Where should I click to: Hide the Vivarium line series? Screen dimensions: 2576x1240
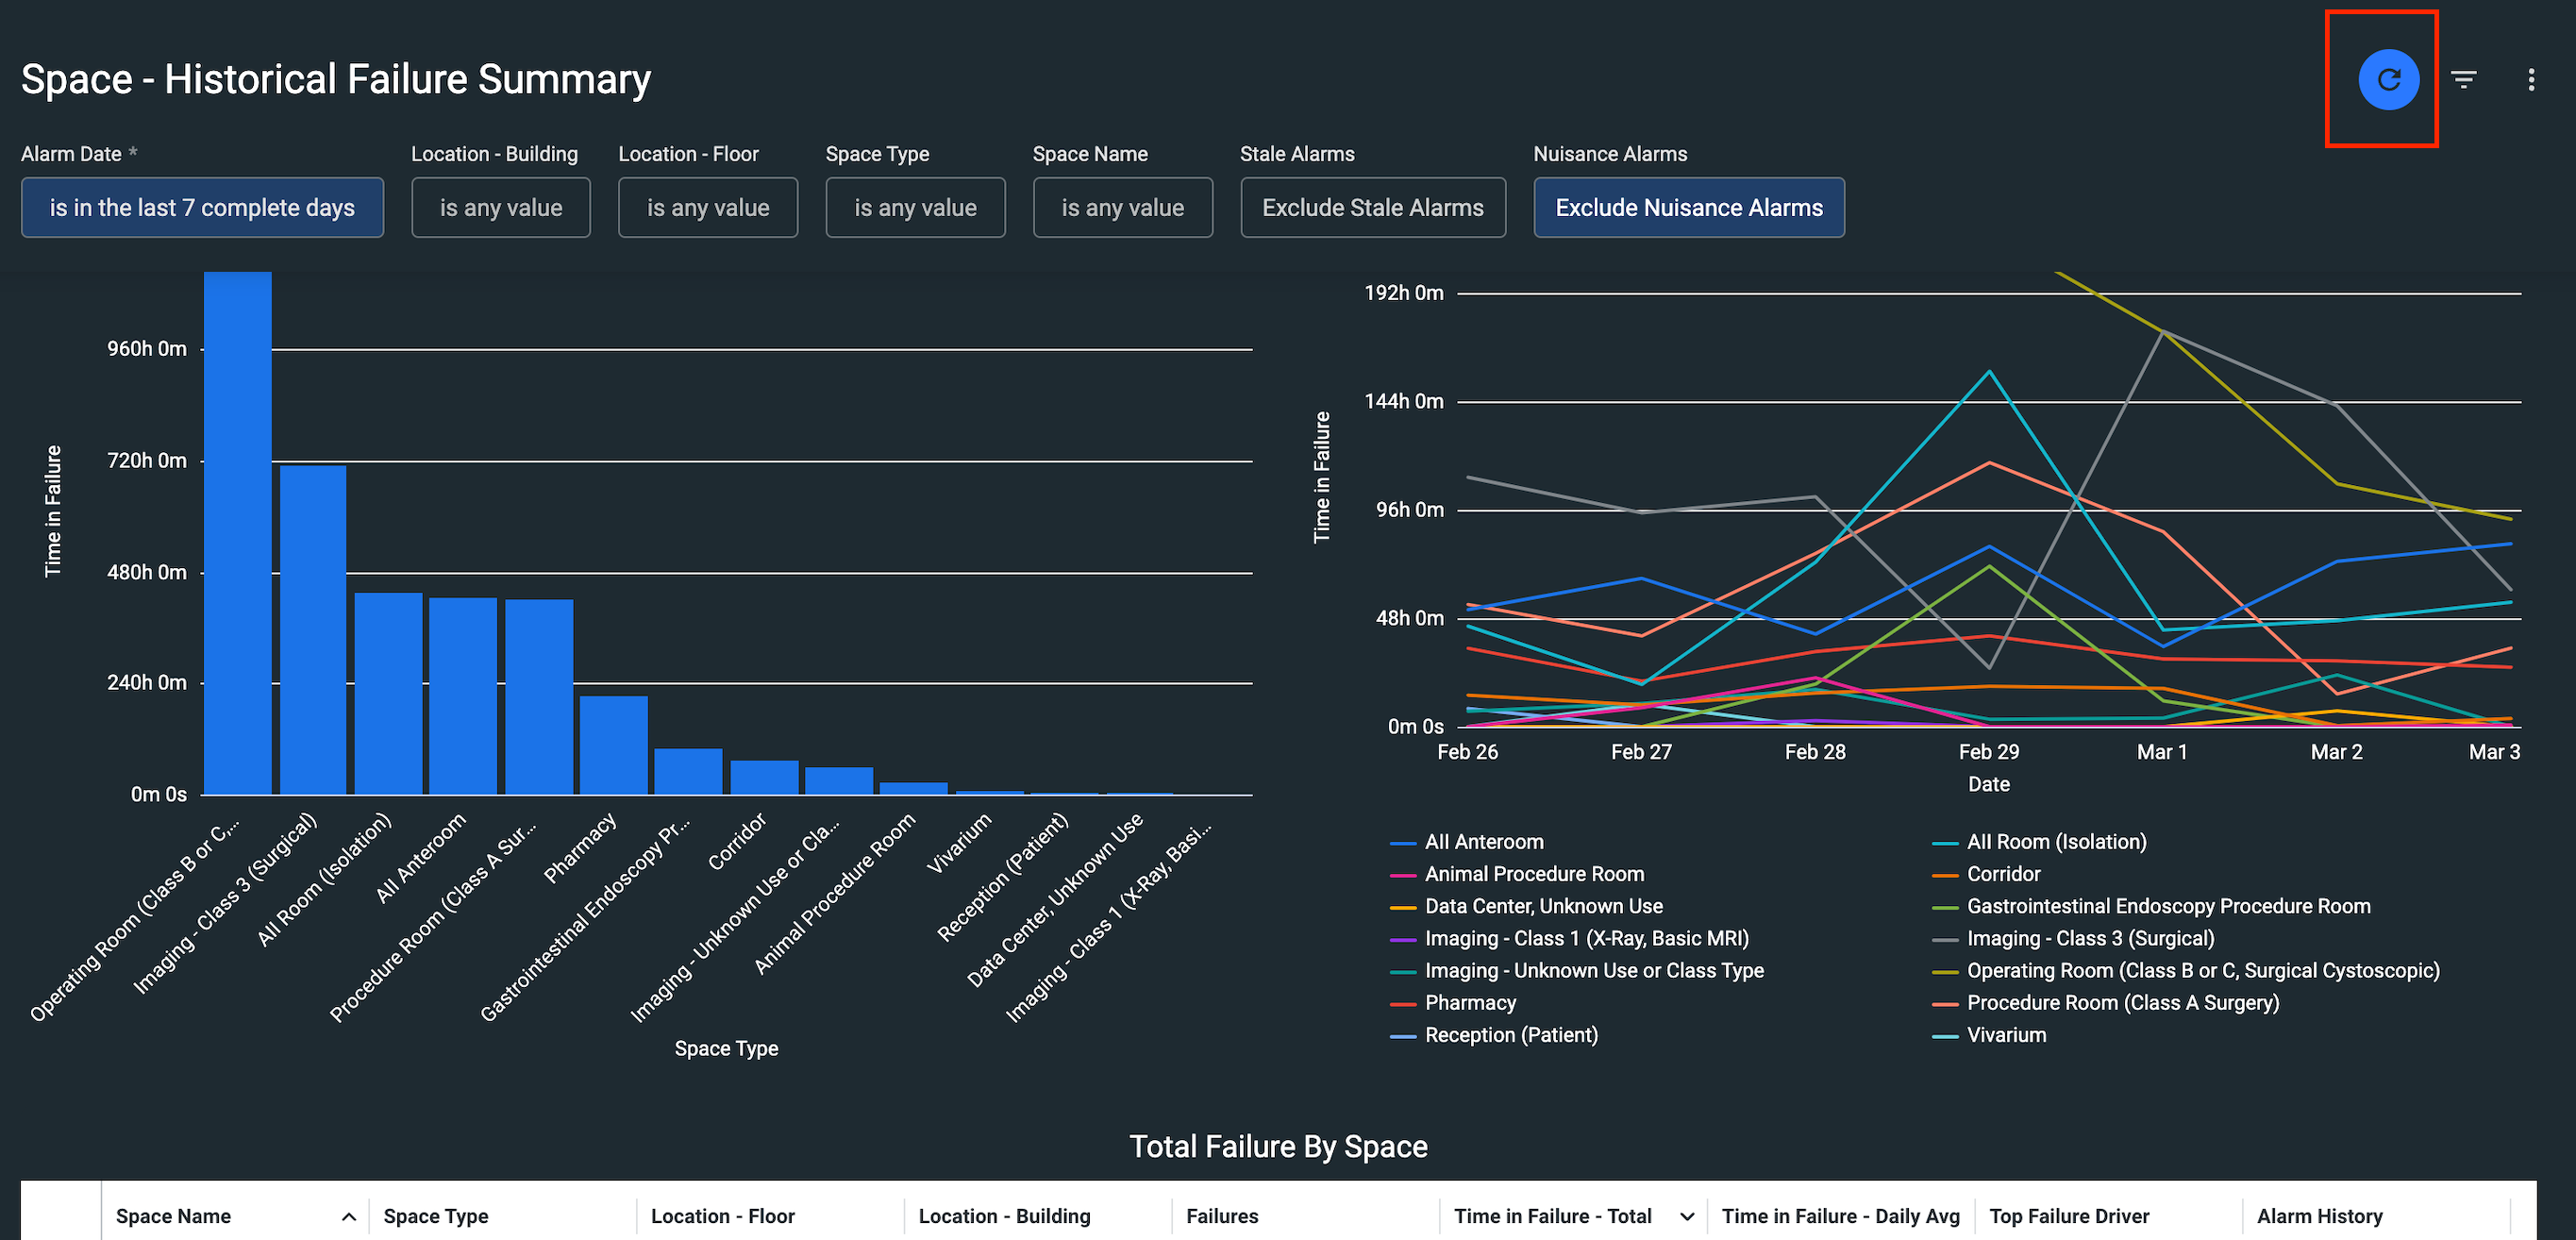coord(2005,1035)
